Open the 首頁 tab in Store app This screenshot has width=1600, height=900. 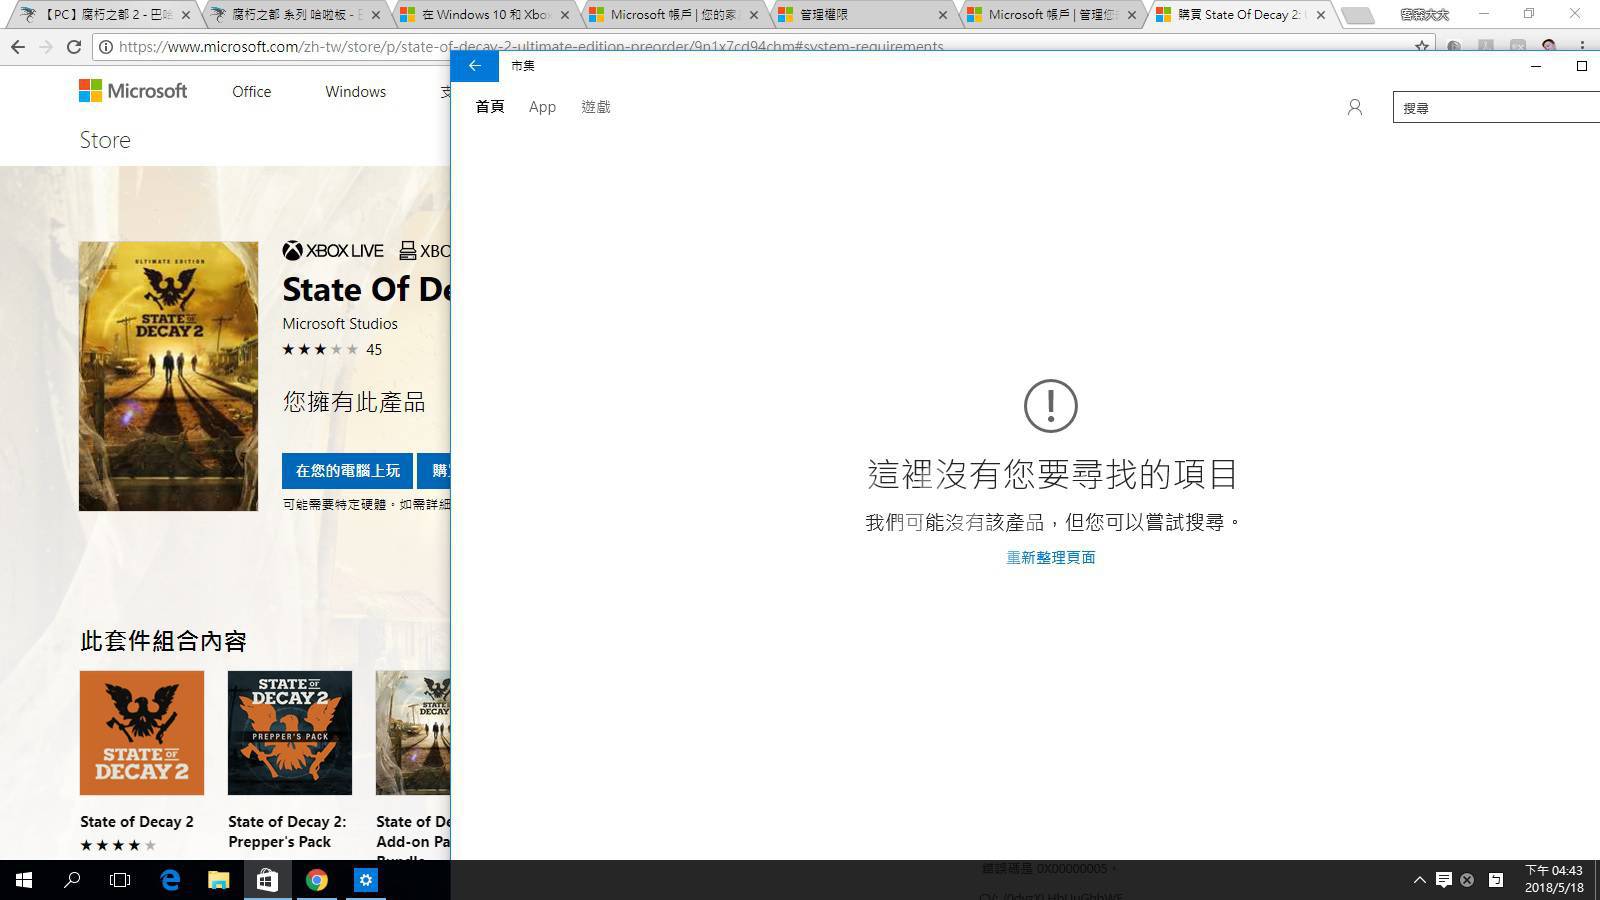coord(490,107)
